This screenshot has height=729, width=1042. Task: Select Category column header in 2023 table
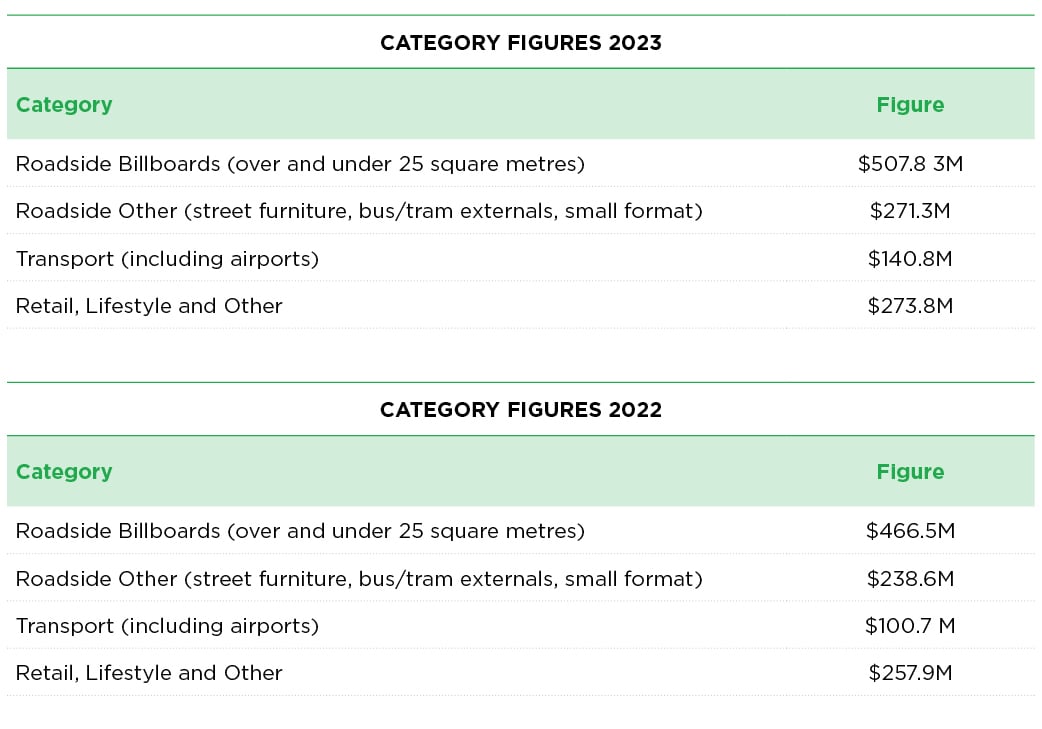pyautogui.click(x=64, y=104)
